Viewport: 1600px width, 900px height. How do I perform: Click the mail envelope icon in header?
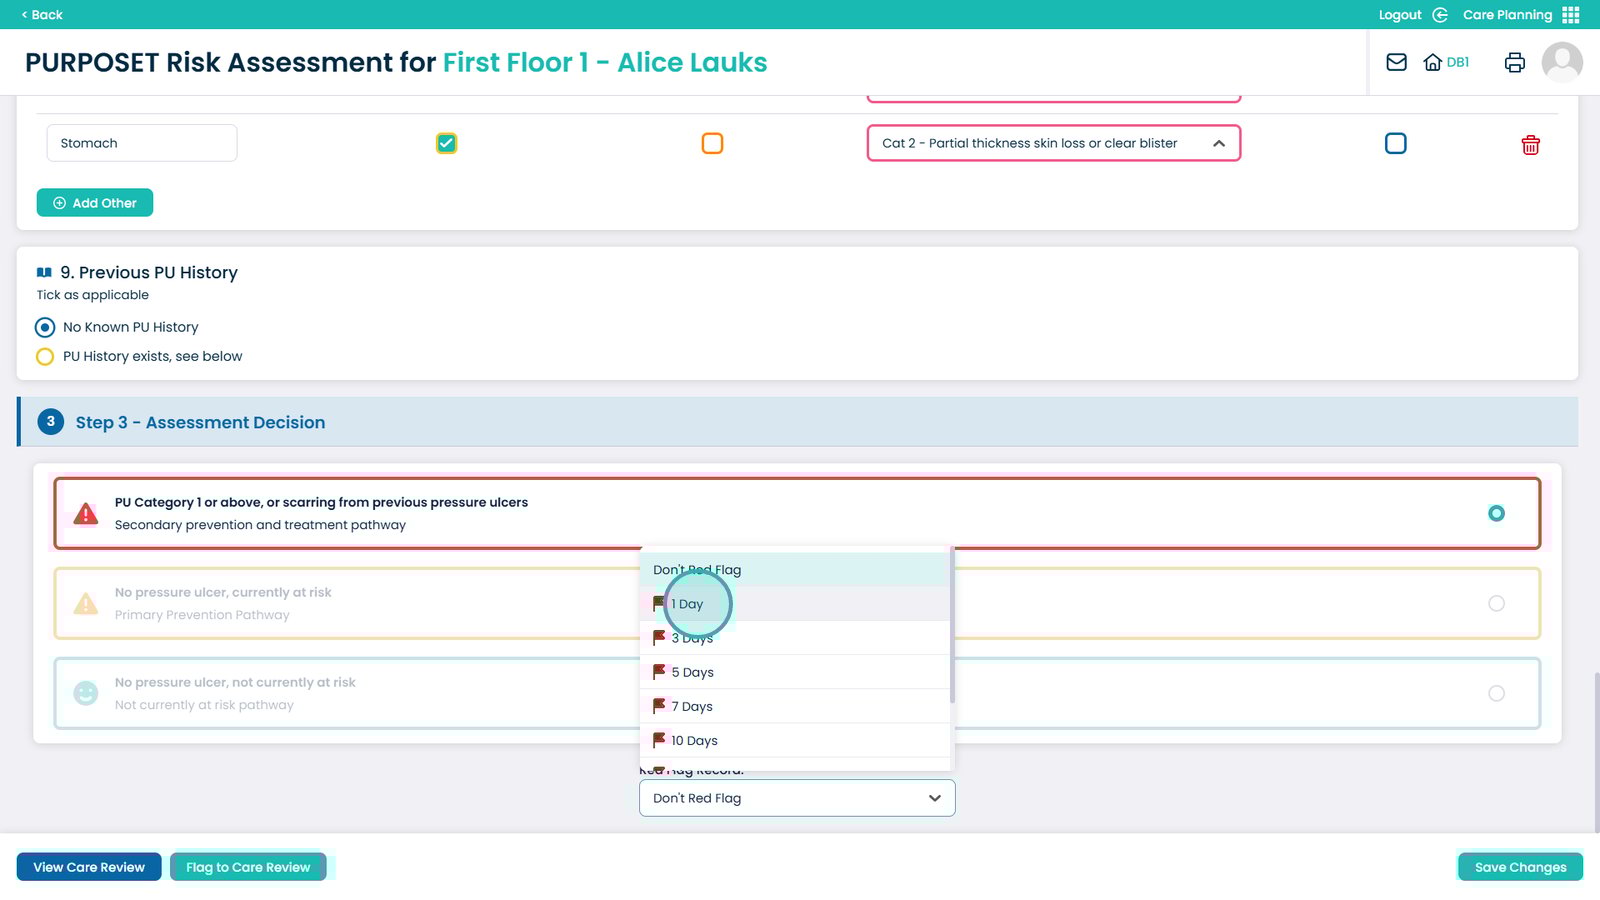pyautogui.click(x=1396, y=62)
